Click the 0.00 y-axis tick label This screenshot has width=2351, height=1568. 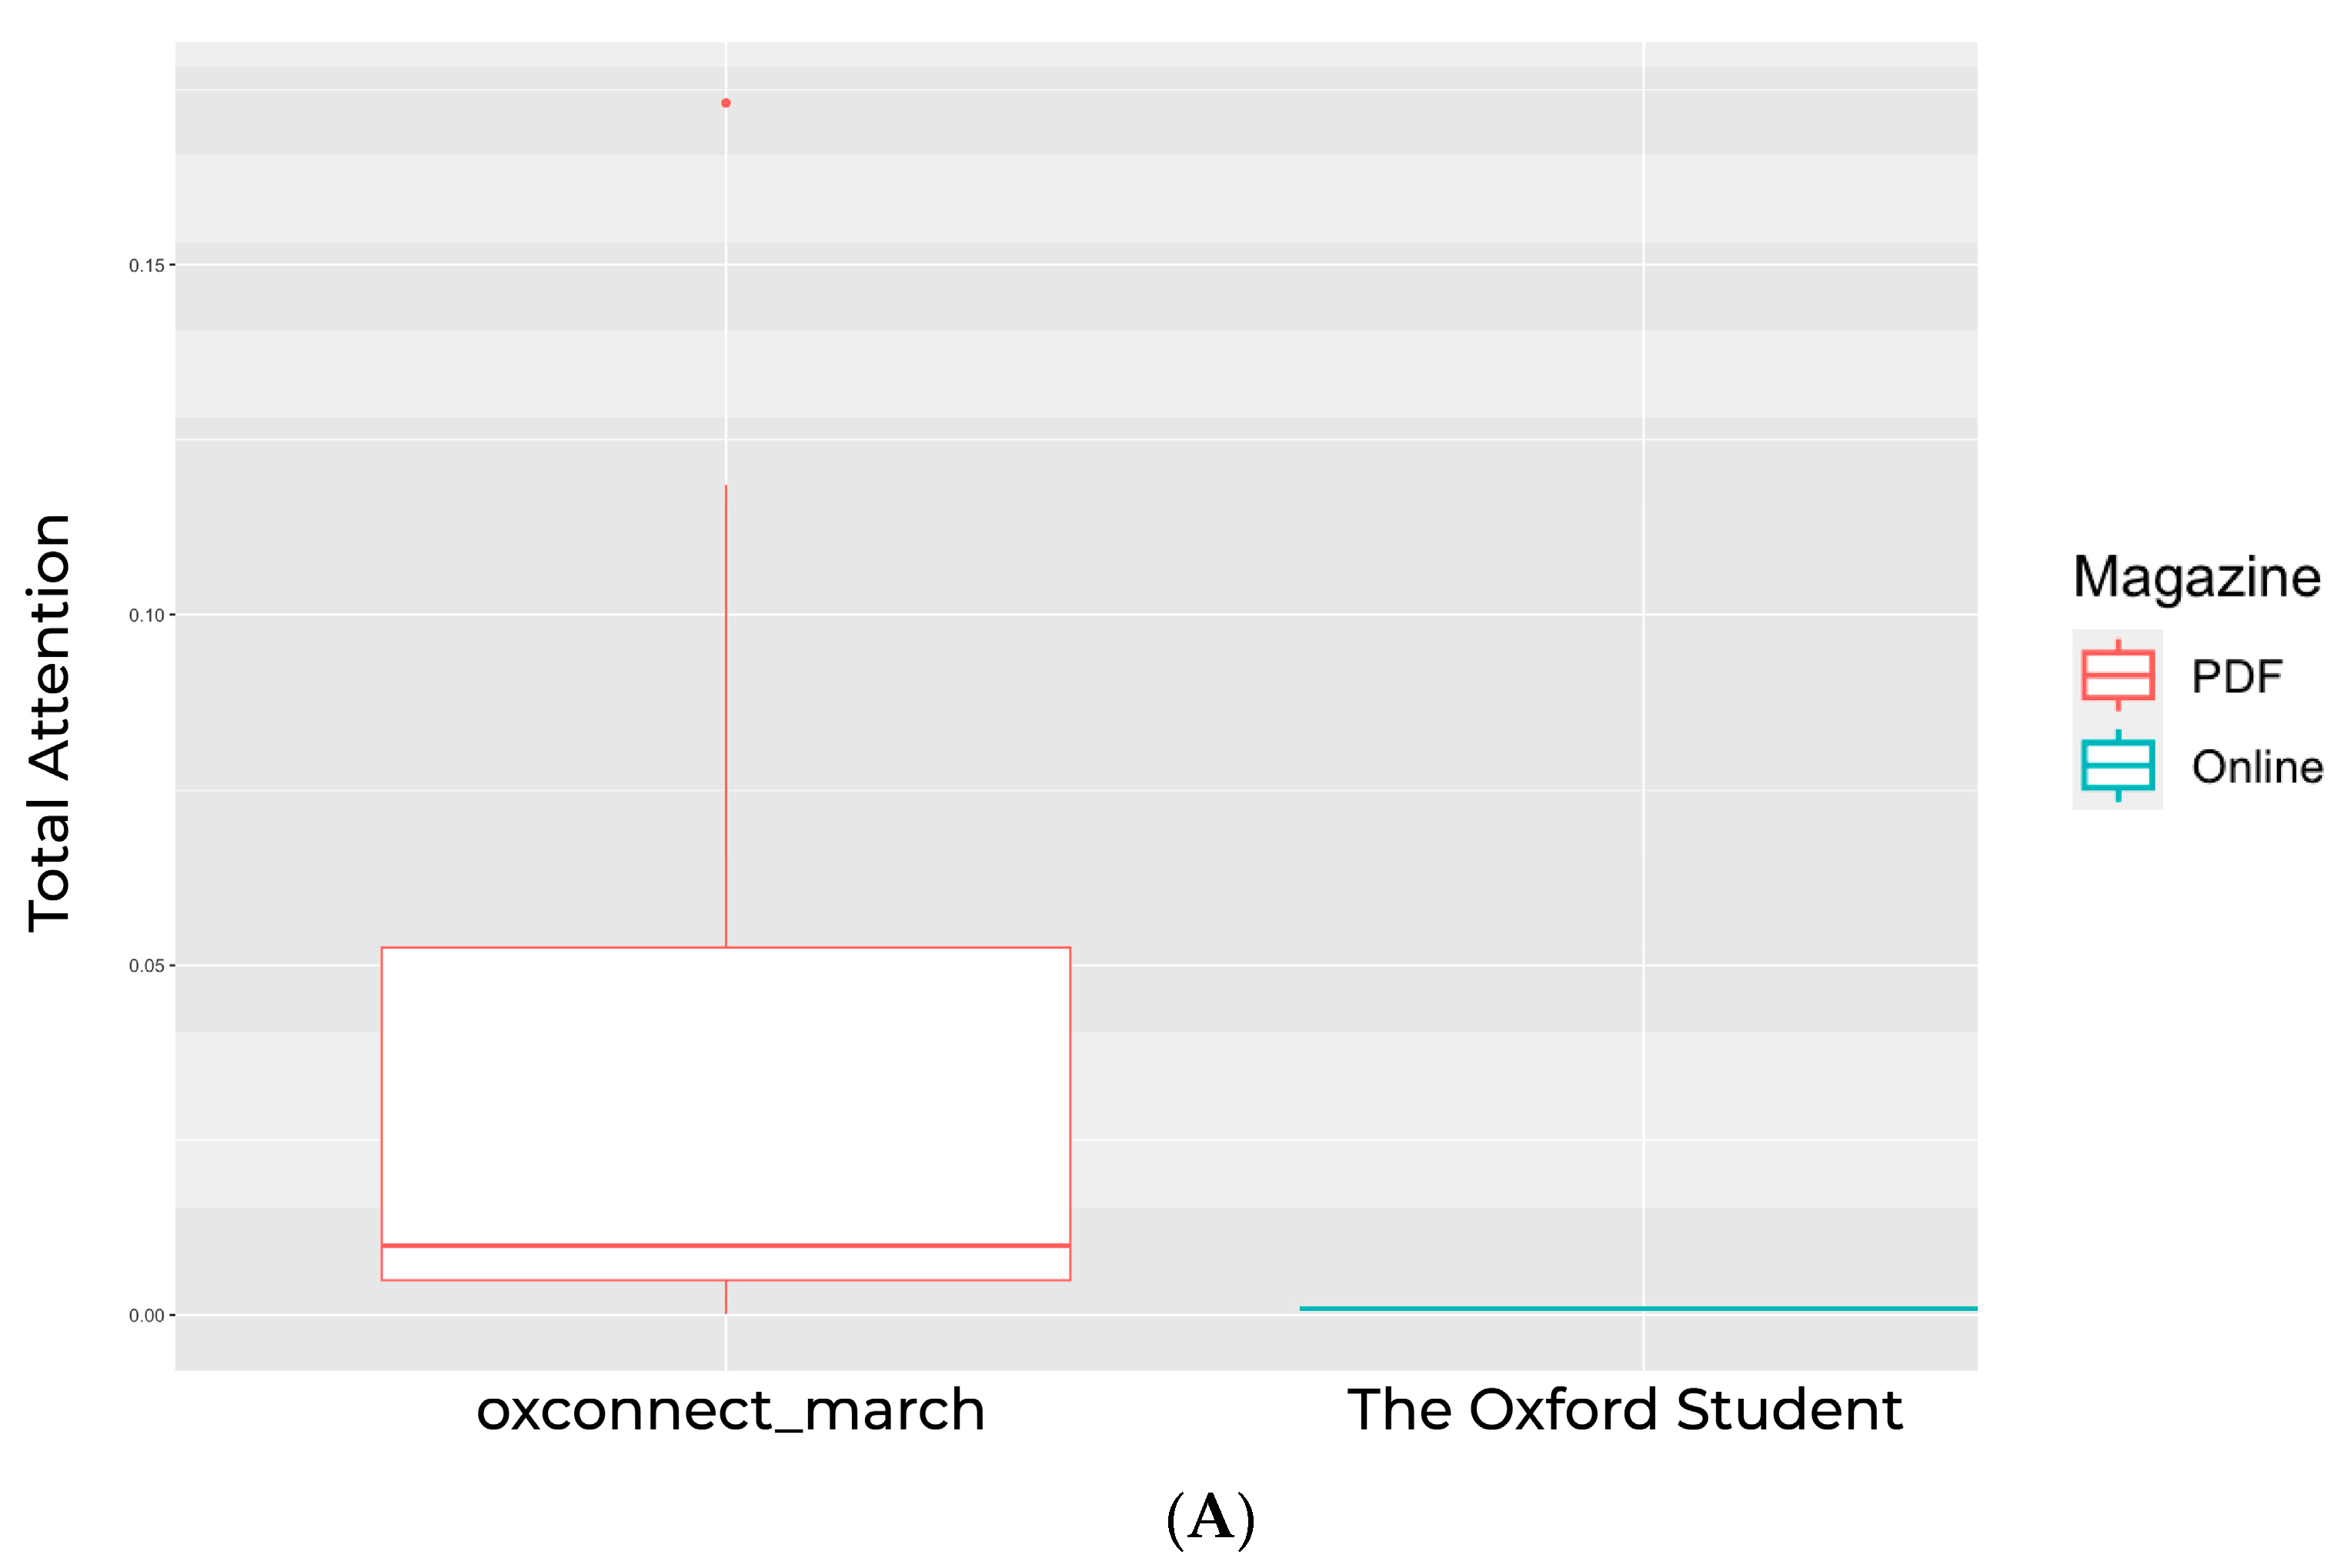pyautogui.click(x=146, y=1316)
